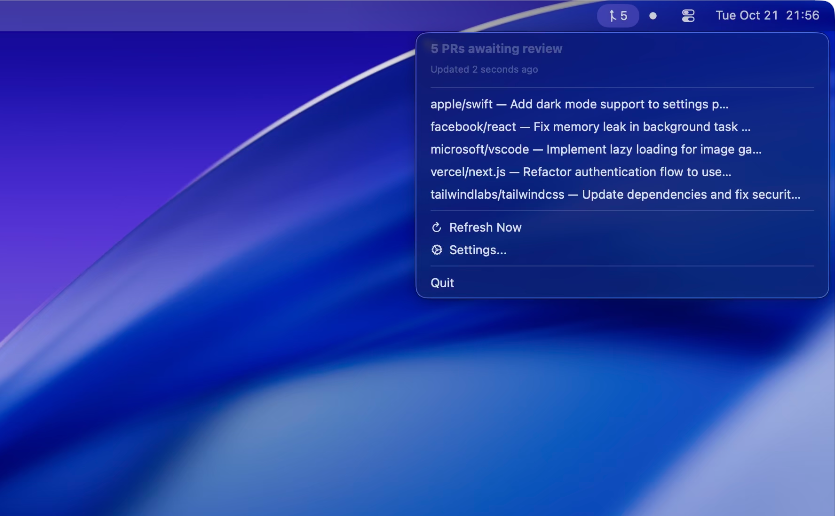Viewport: 837px width, 516px height.
Task: Open the PR counter menu bar icon
Action: click(x=618, y=16)
